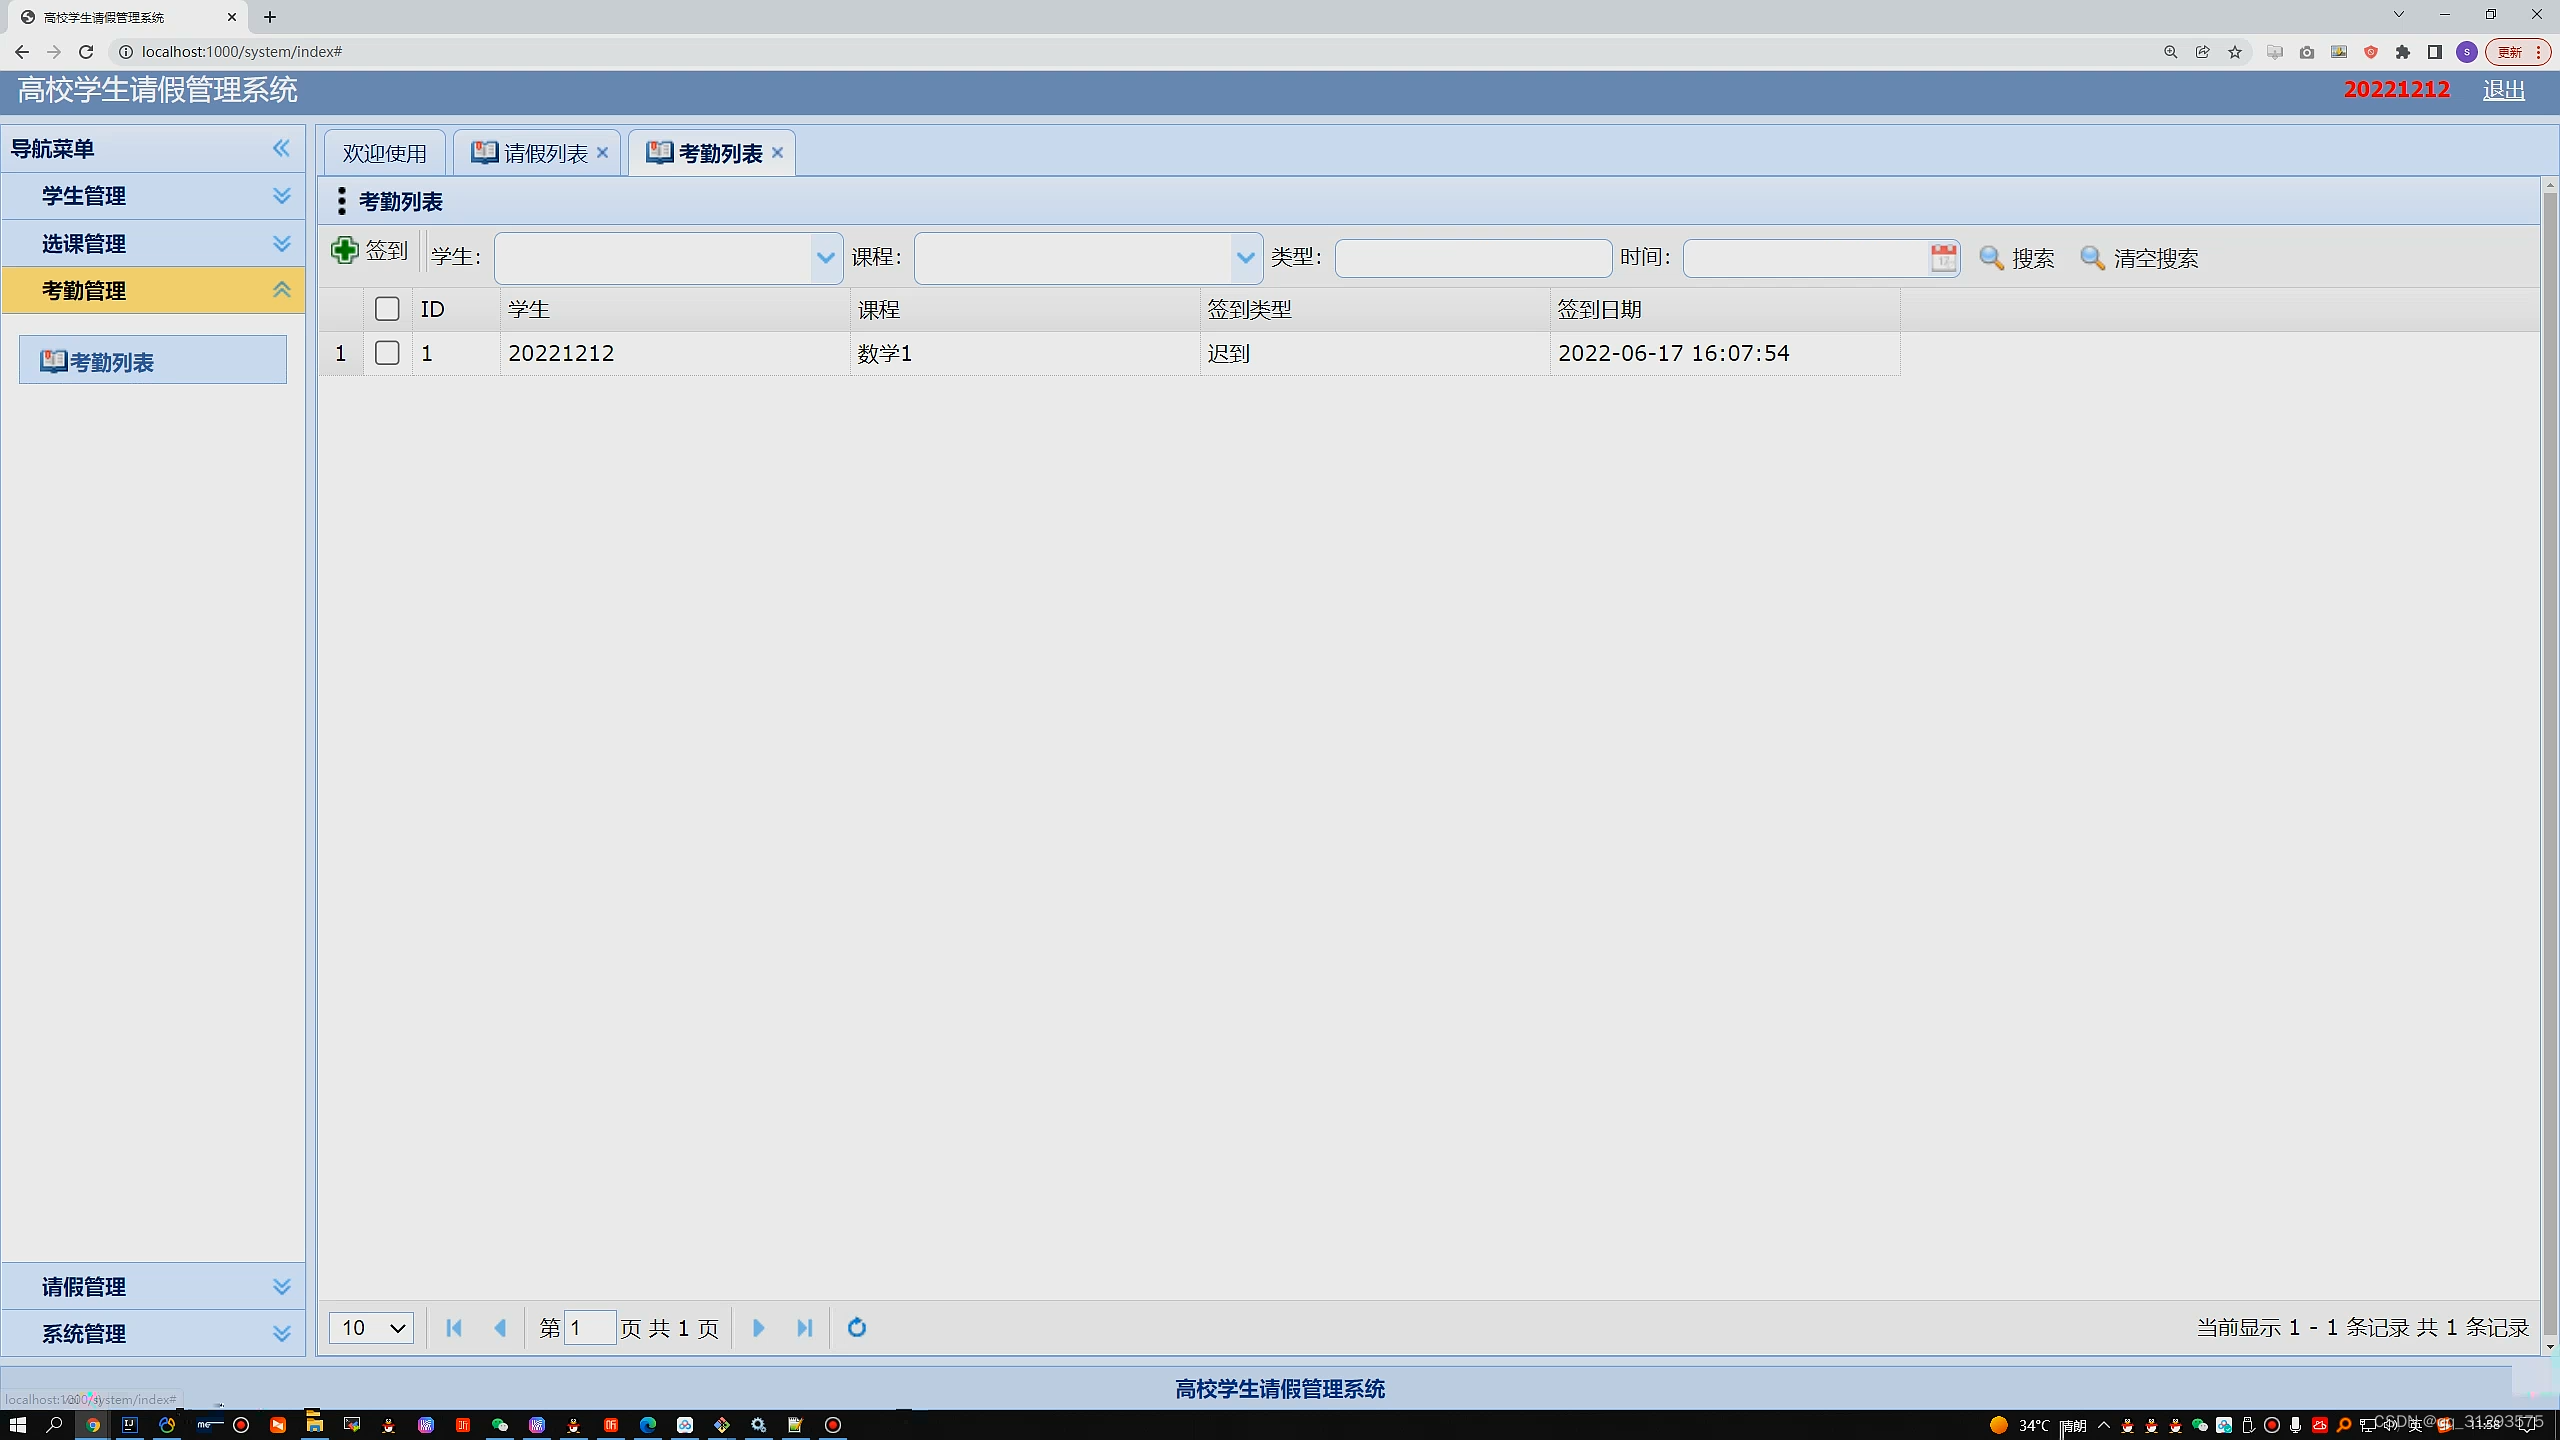
Task: Refresh the attendance table
Action: pyautogui.click(x=857, y=1328)
